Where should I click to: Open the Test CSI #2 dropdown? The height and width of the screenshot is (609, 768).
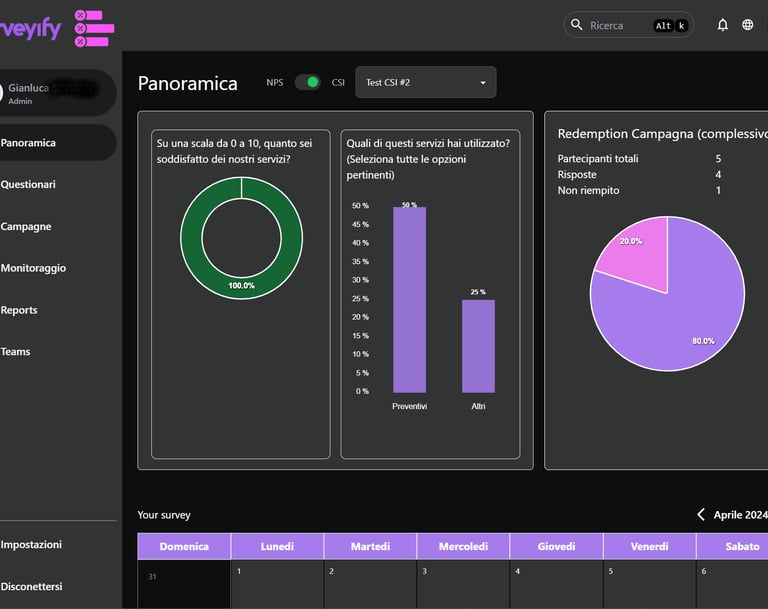pos(426,82)
